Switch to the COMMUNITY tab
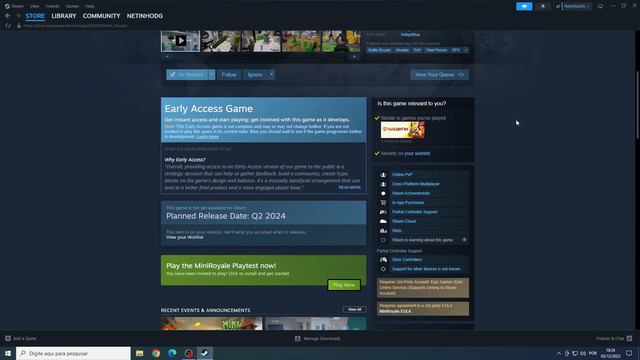Viewport: 640px width, 360px height. (101, 16)
